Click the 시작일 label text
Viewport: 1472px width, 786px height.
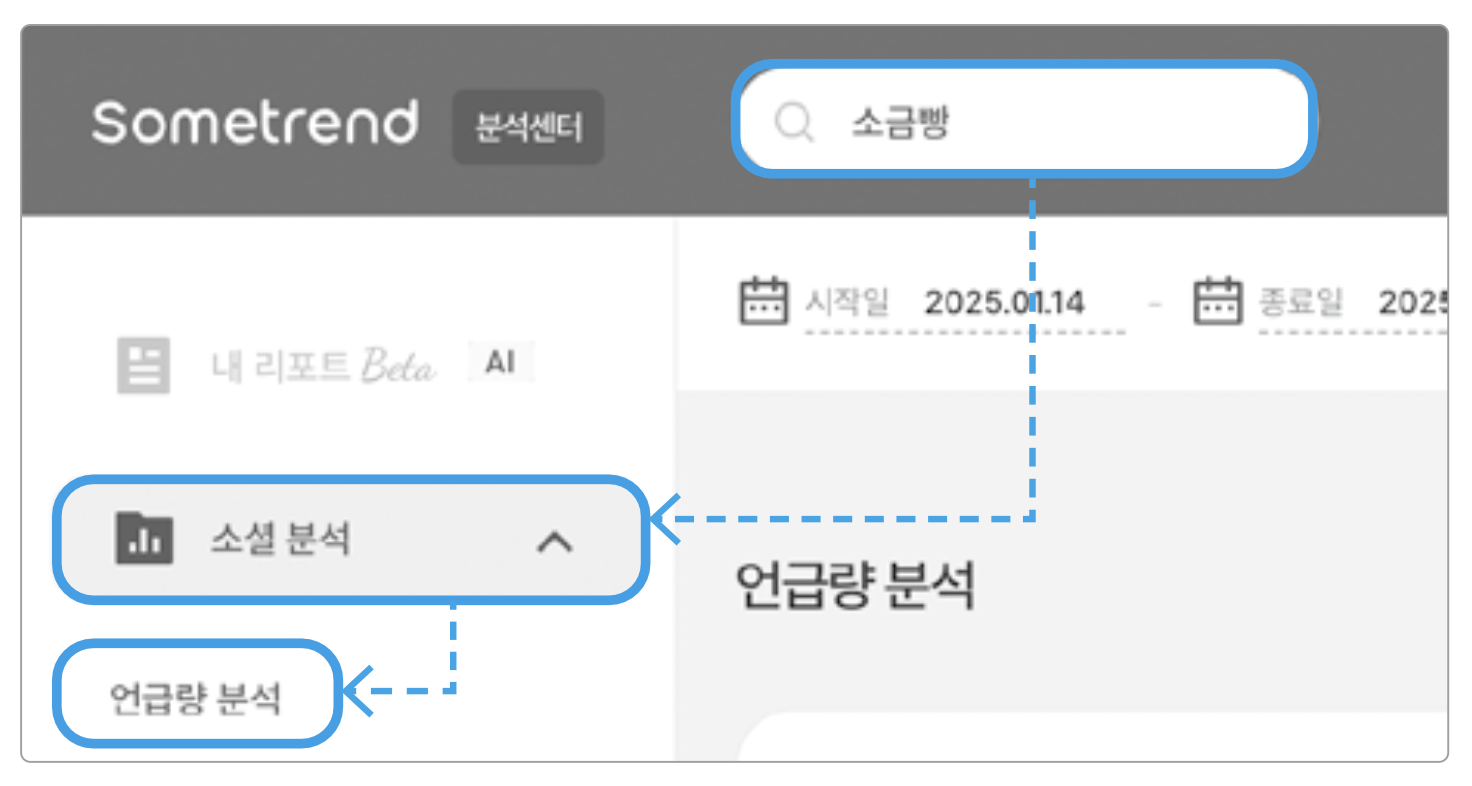pos(847,302)
